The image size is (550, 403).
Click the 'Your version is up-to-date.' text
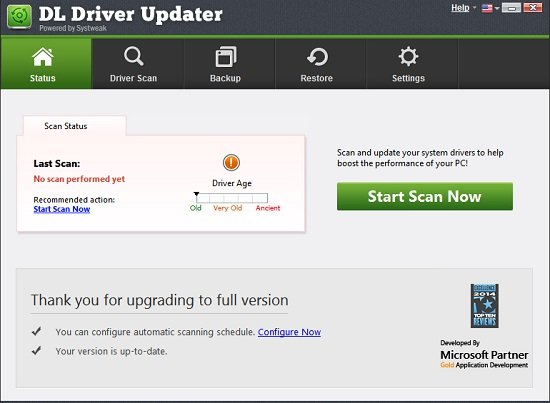click(111, 351)
